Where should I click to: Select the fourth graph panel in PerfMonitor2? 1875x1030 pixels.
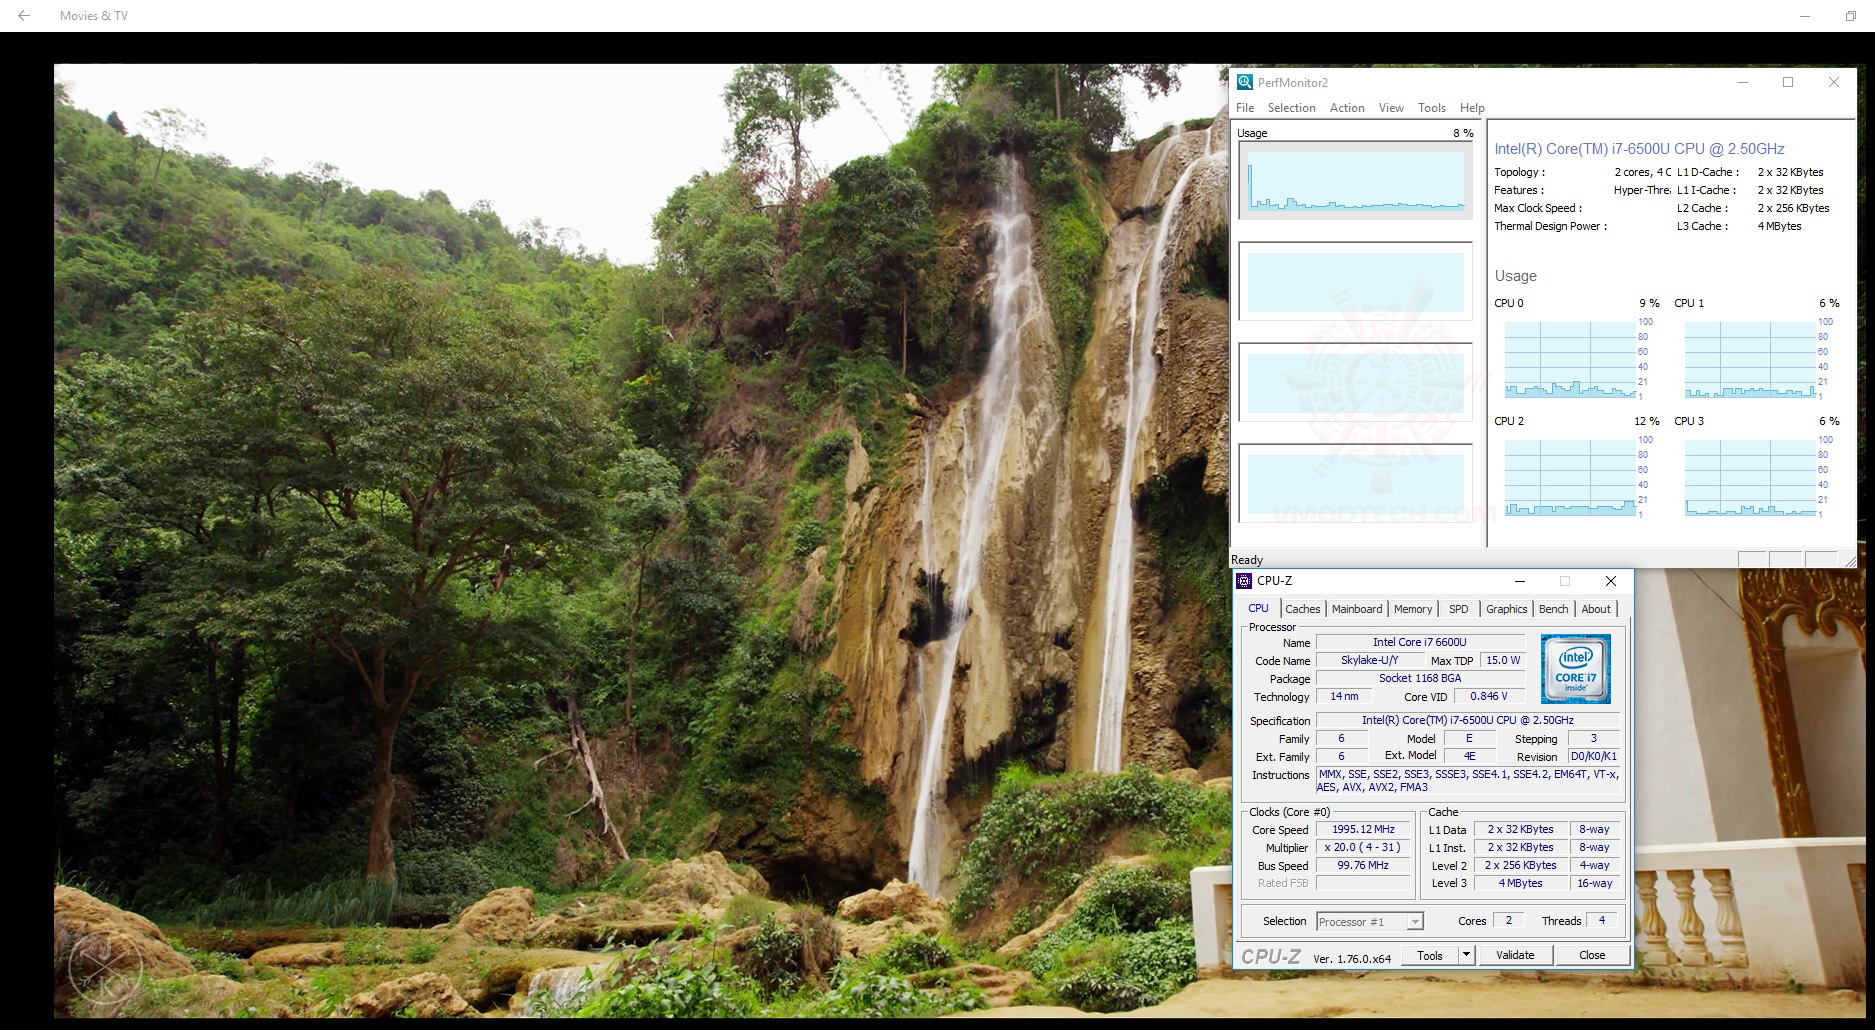(x=1355, y=483)
